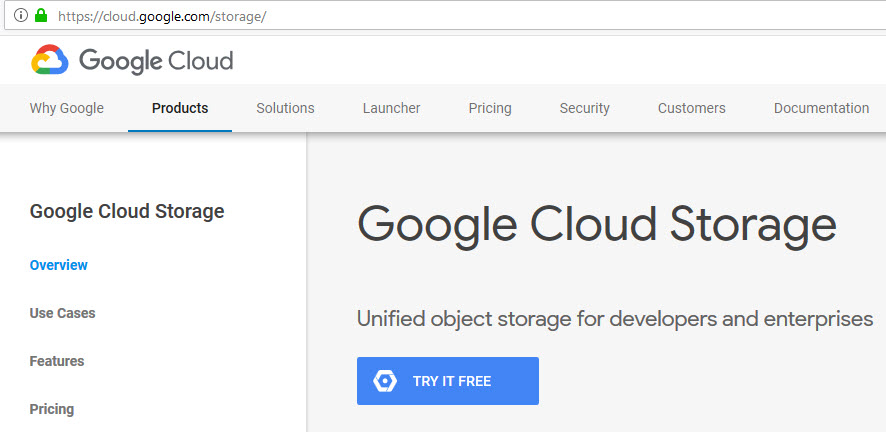886x432 pixels.
Task: Click the Google Cloud wordmark text
Action: click(156, 61)
